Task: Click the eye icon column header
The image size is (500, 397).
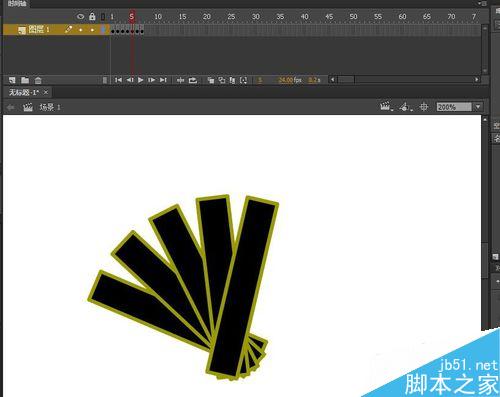Action: 80,16
